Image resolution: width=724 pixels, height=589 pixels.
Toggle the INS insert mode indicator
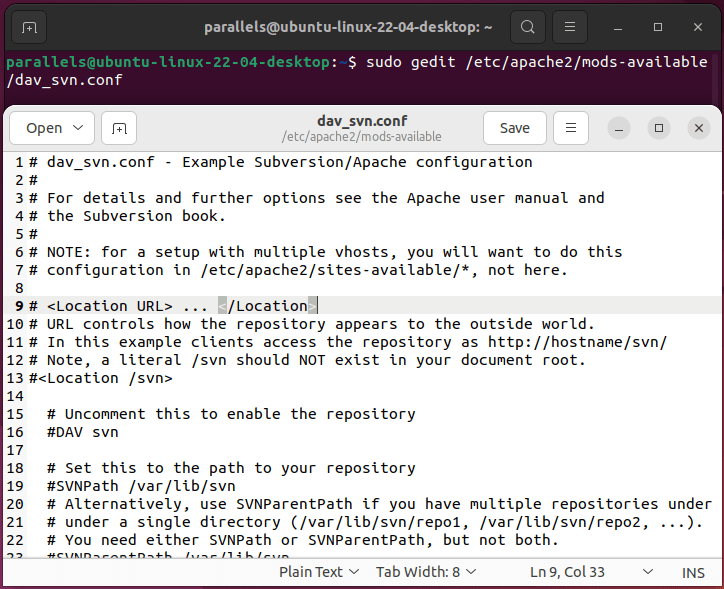[693, 573]
